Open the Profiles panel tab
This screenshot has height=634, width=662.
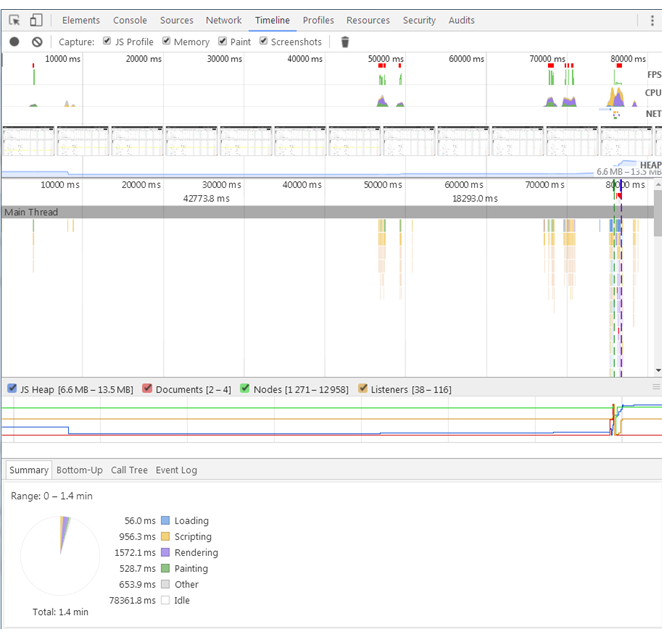318,20
